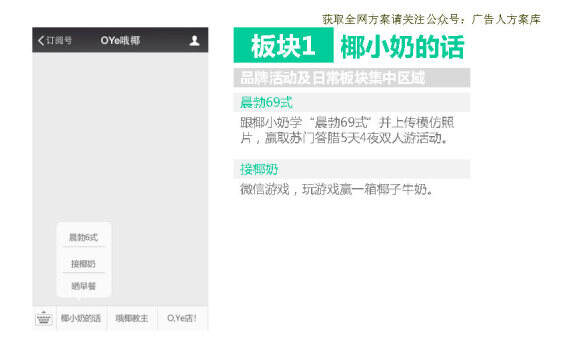Choose 晒早餐 in the popup menu
The image size is (570, 360).
coord(84,286)
